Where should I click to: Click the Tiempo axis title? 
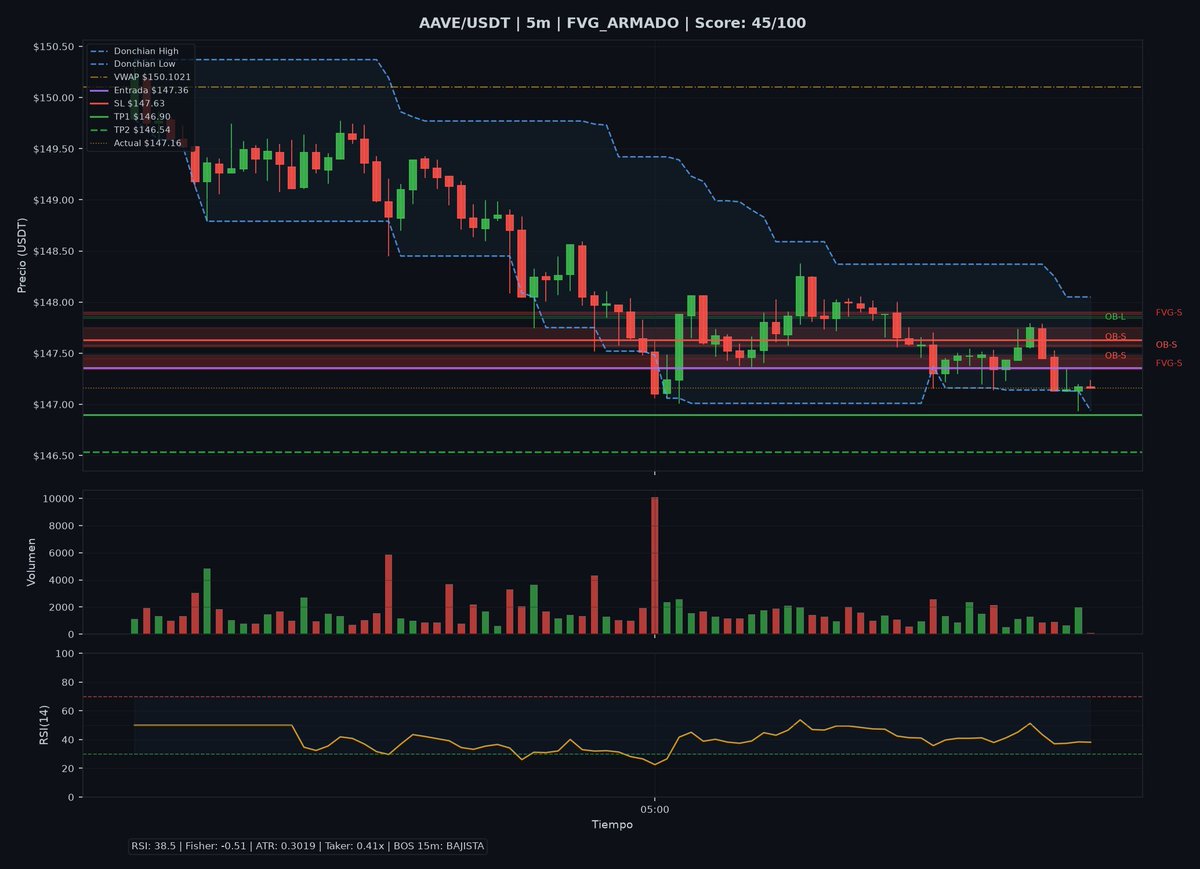[x=611, y=825]
